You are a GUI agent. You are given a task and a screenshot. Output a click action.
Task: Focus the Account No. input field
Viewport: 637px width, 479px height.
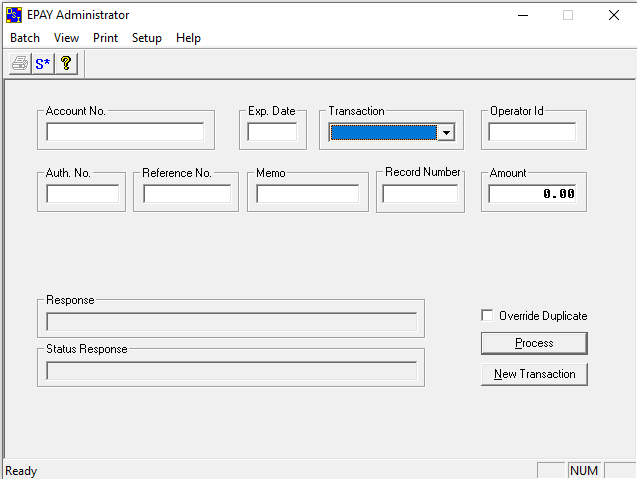click(125, 132)
